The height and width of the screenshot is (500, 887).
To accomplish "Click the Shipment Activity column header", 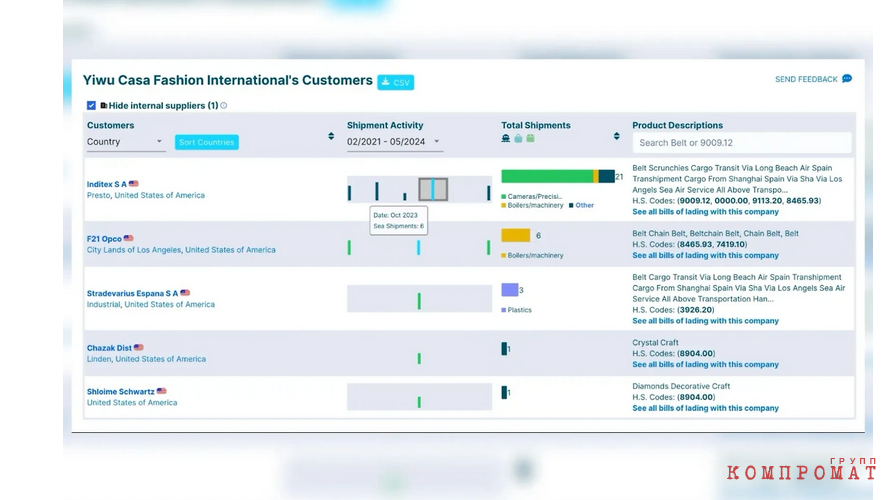I will [385, 125].
